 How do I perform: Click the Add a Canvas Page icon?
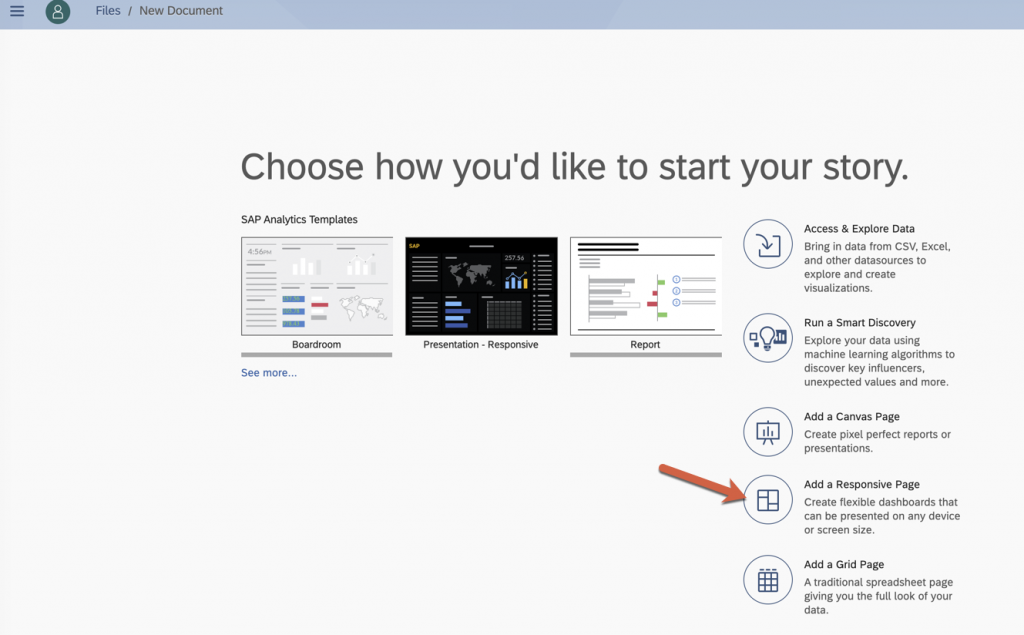pos(767,432)
